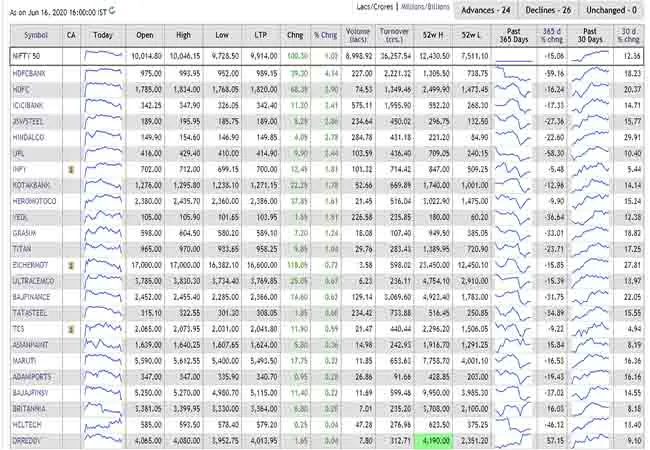Open the HDFCBANK stock link
The image size is (650, 450).
coord(29,74)
